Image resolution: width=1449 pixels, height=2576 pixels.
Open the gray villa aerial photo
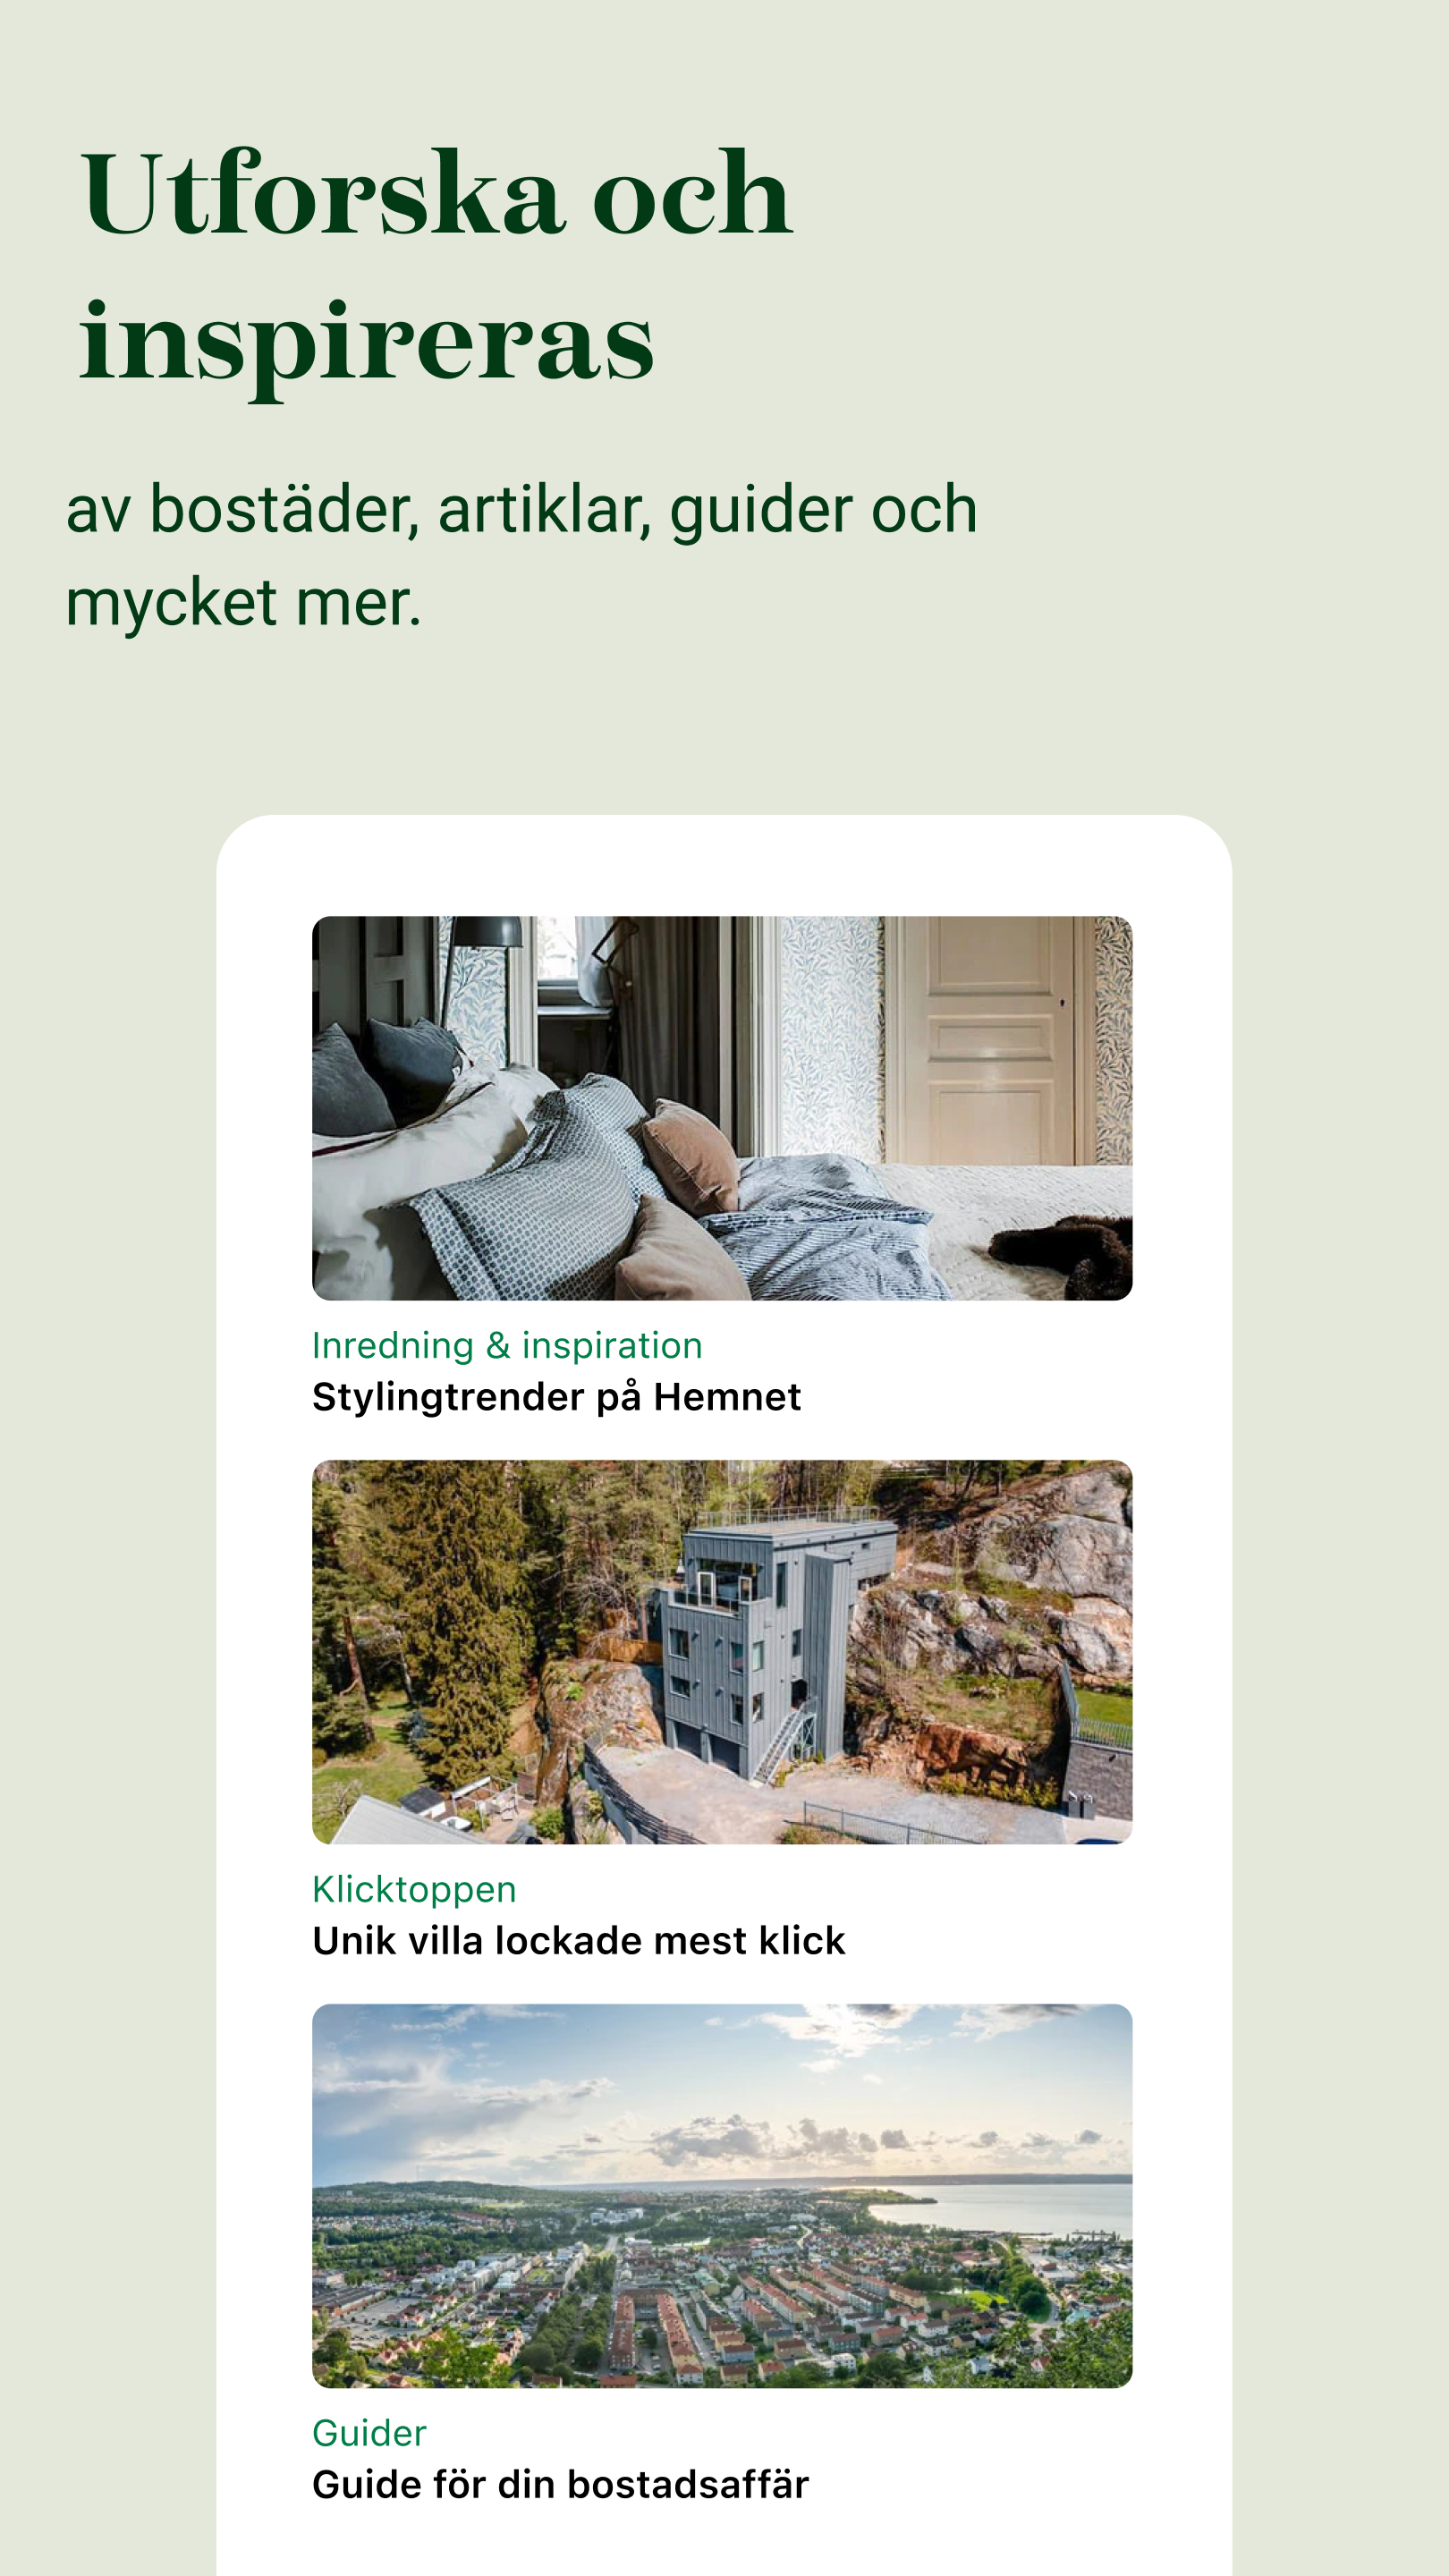pos(722,1652)
